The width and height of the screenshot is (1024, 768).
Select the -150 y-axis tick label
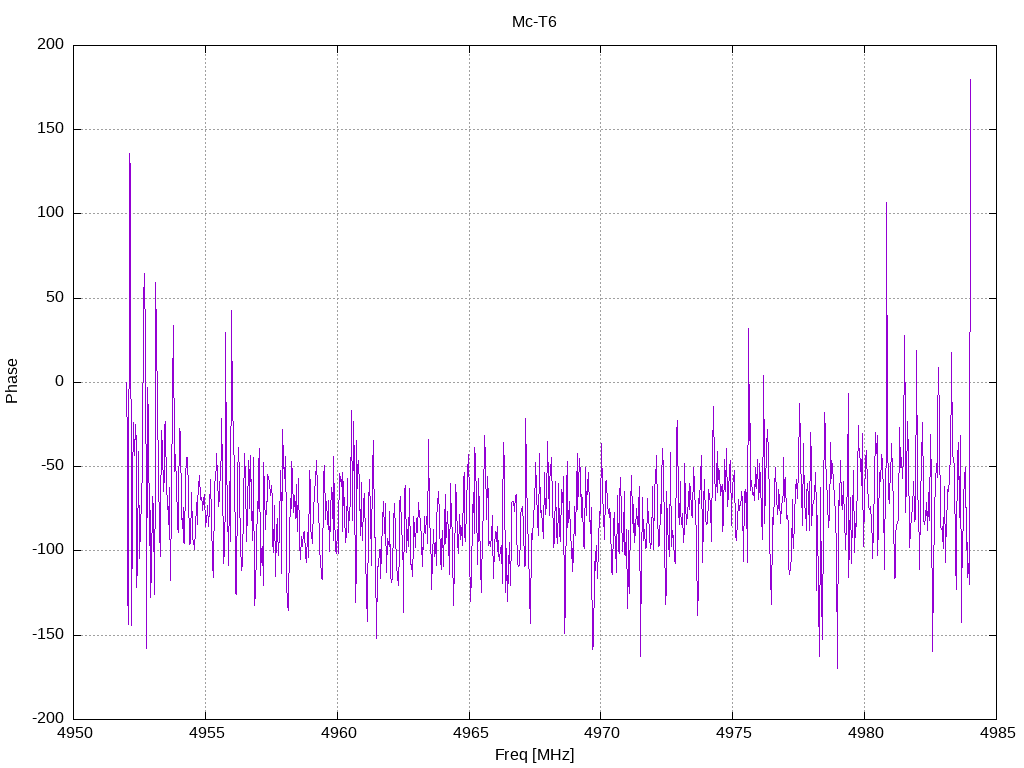pos(48,635)
